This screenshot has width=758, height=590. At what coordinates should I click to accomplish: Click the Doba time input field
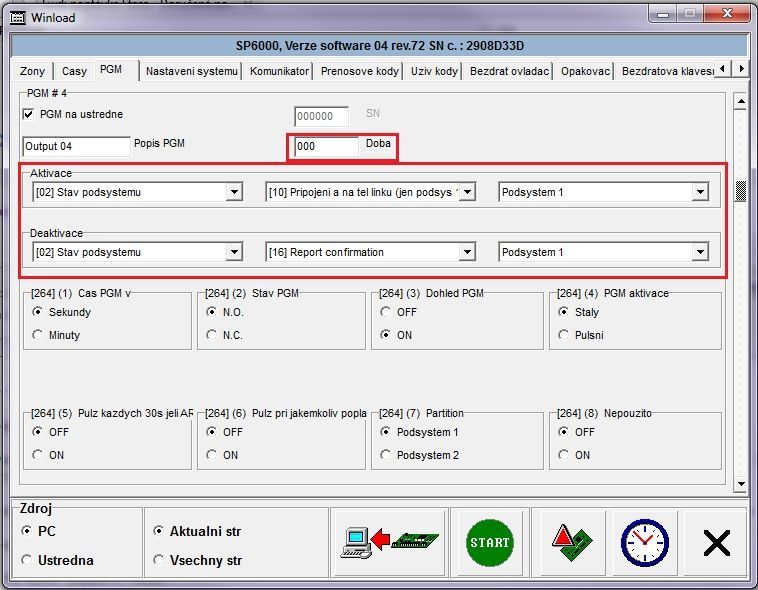[326, 146]
